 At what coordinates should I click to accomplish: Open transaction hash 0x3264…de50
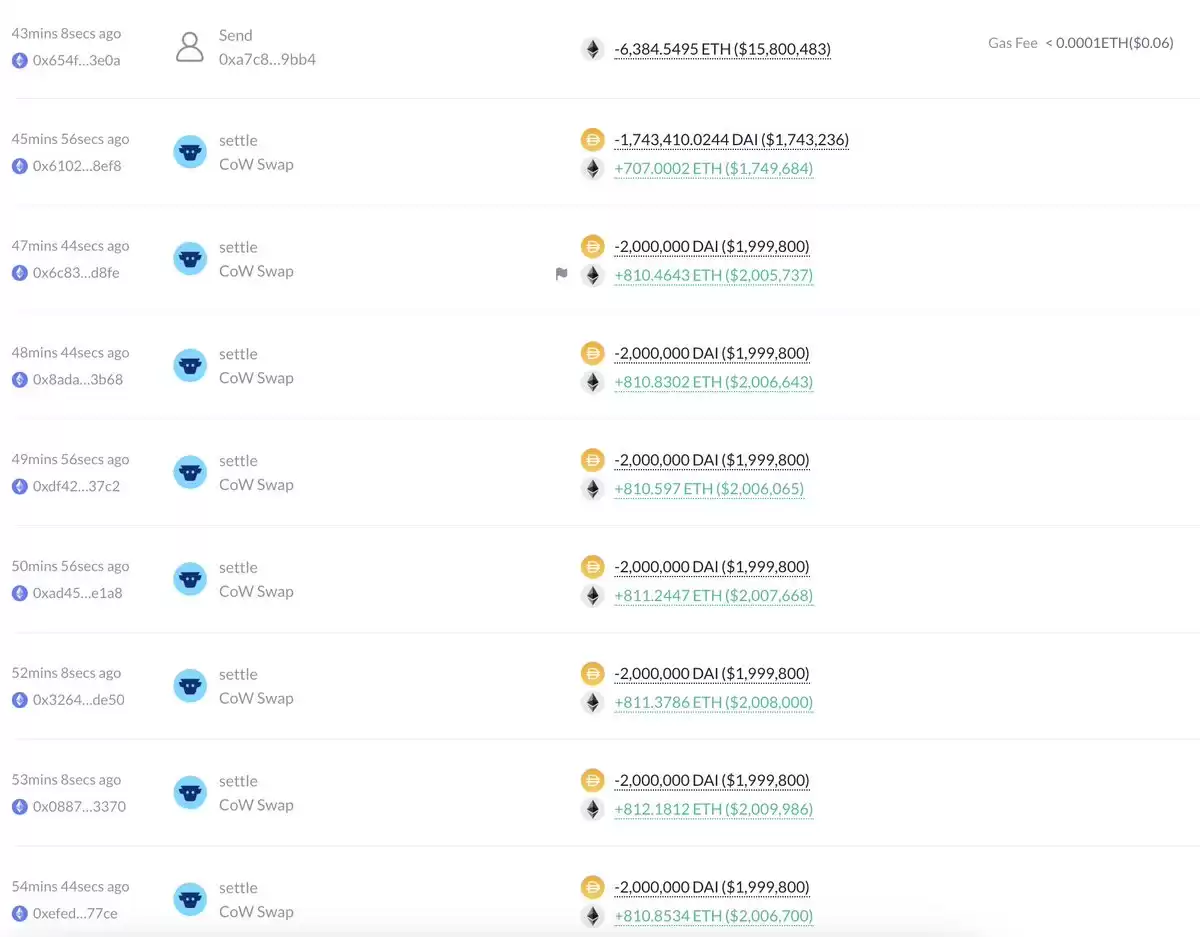(78, 700)
